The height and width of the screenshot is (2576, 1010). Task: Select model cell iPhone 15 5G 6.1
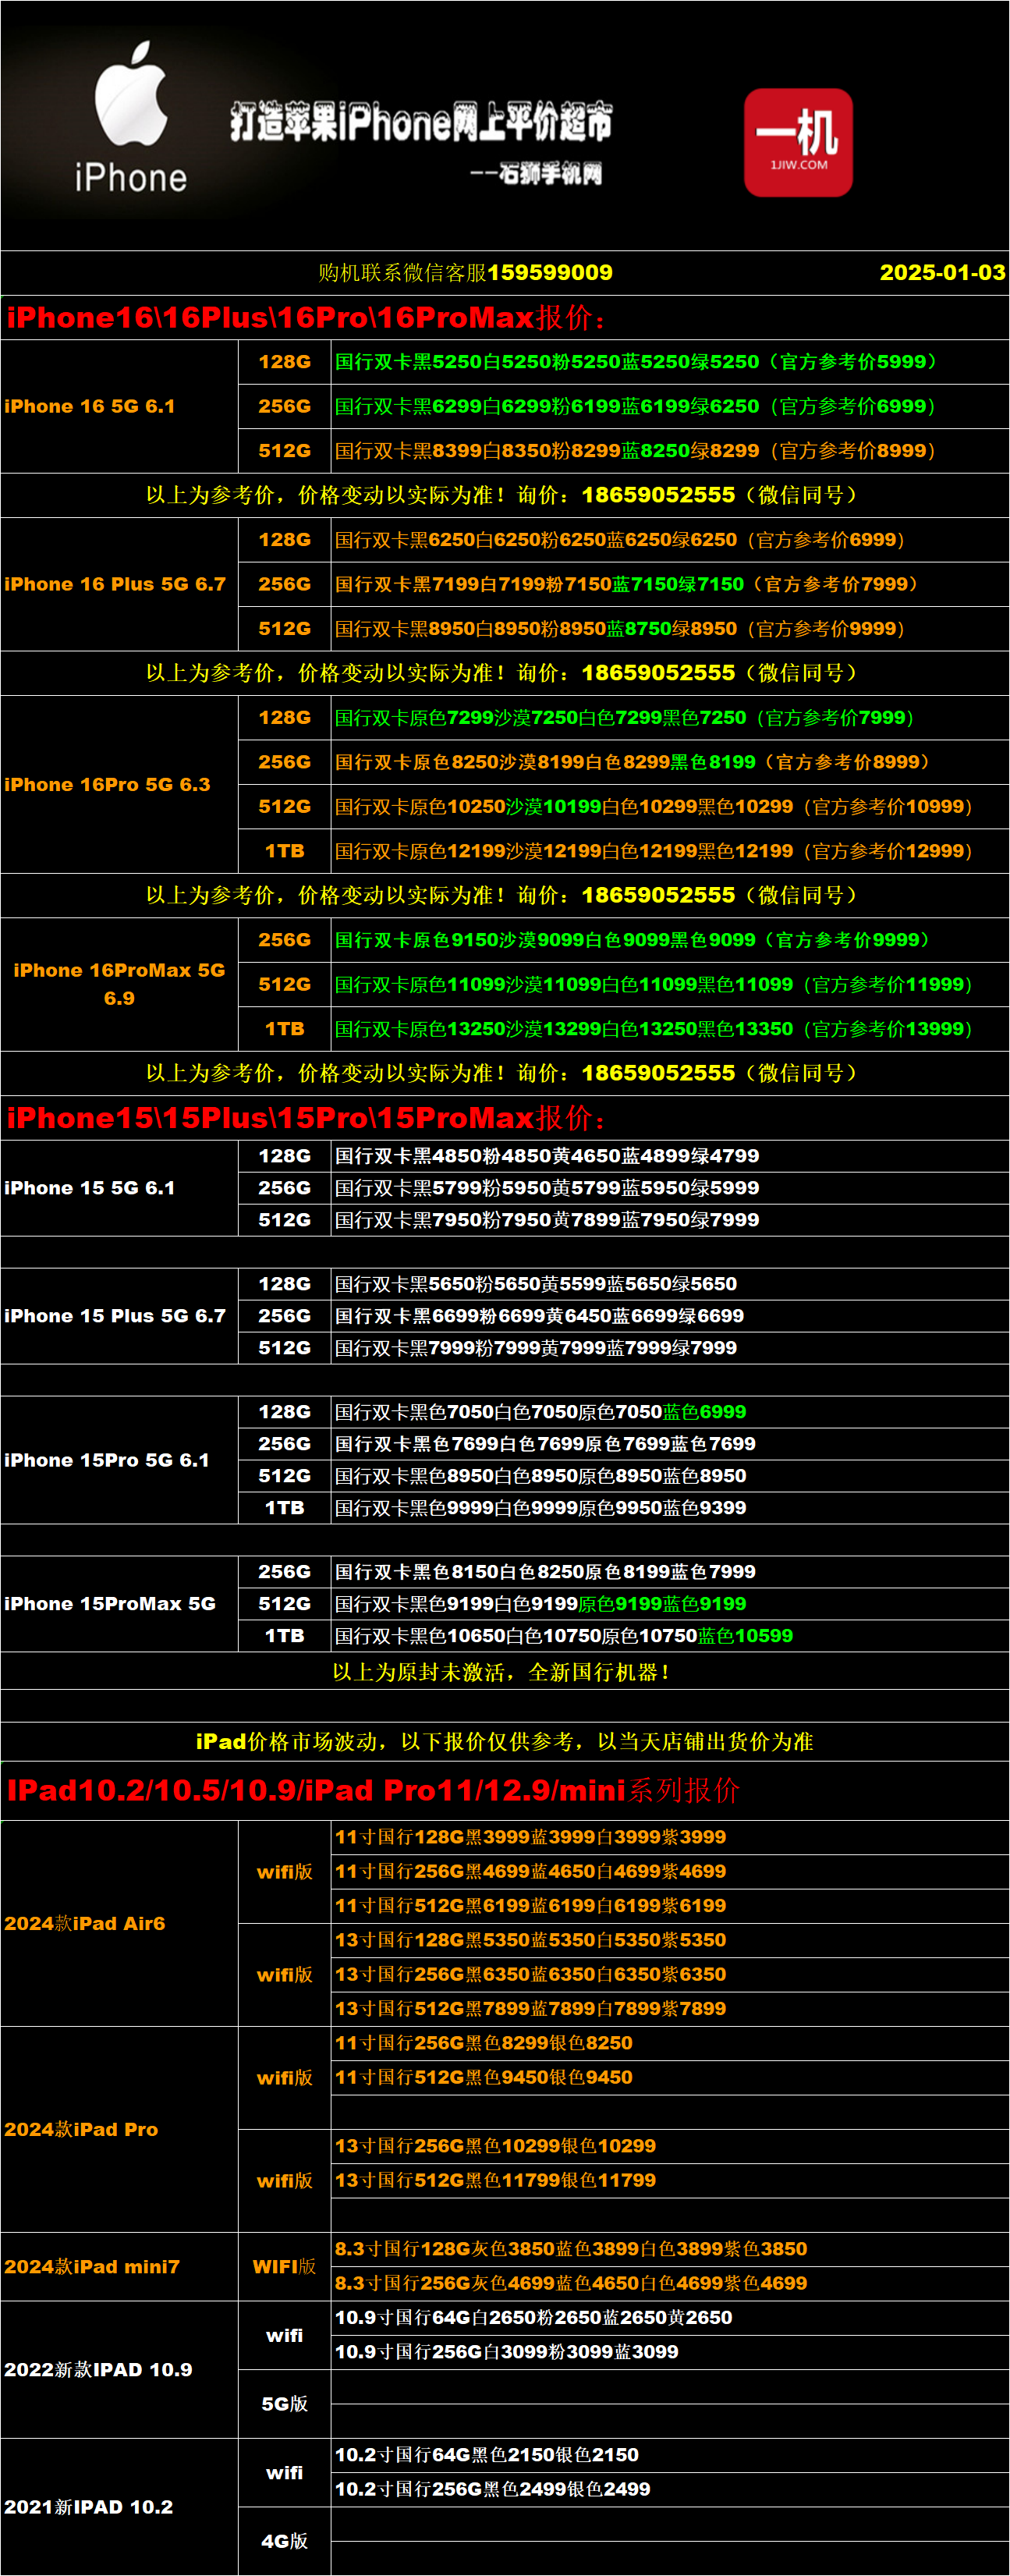[119, 1188]
